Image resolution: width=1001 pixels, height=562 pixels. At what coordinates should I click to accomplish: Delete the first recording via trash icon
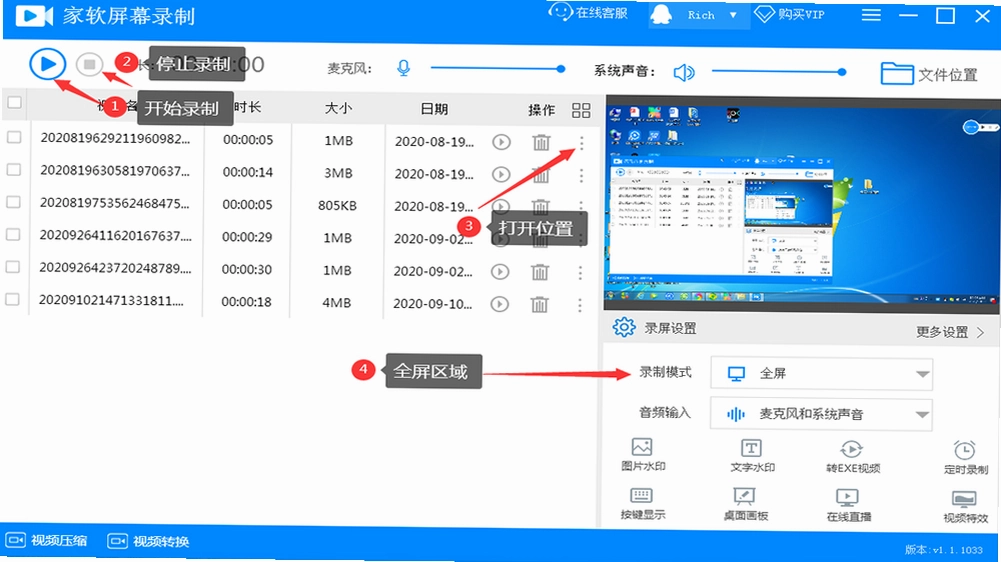pyautogui.click(x=541, y=142)
